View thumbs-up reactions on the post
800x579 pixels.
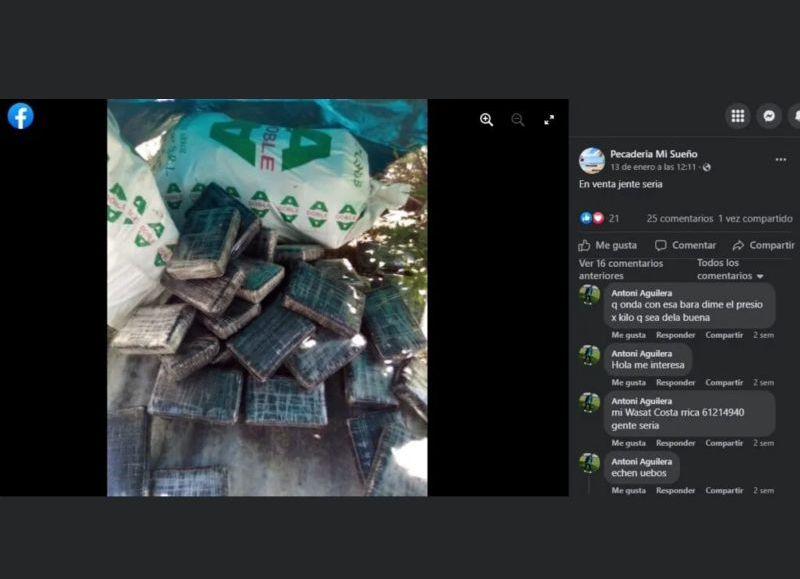coord(584,218)
